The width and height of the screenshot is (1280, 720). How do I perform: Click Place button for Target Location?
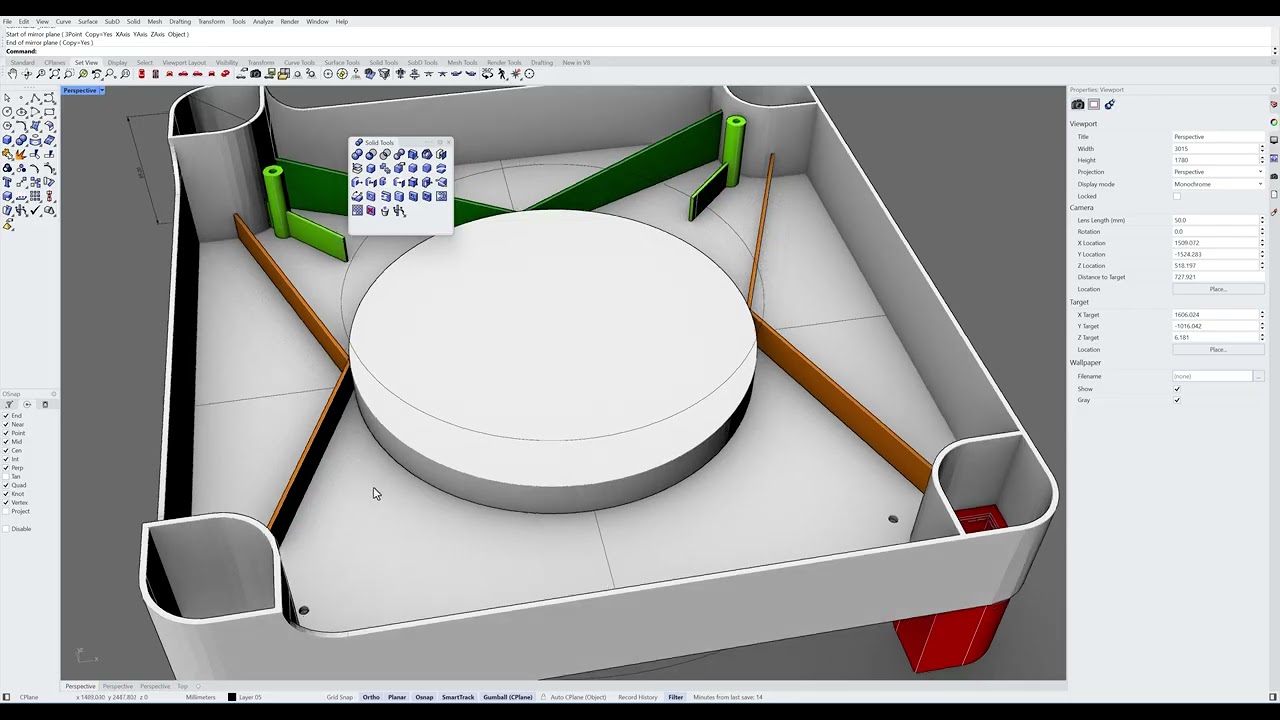tap(1218, 350)
